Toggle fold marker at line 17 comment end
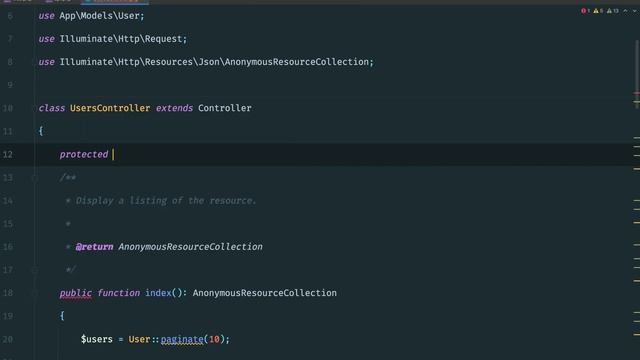 coord(35,270)
